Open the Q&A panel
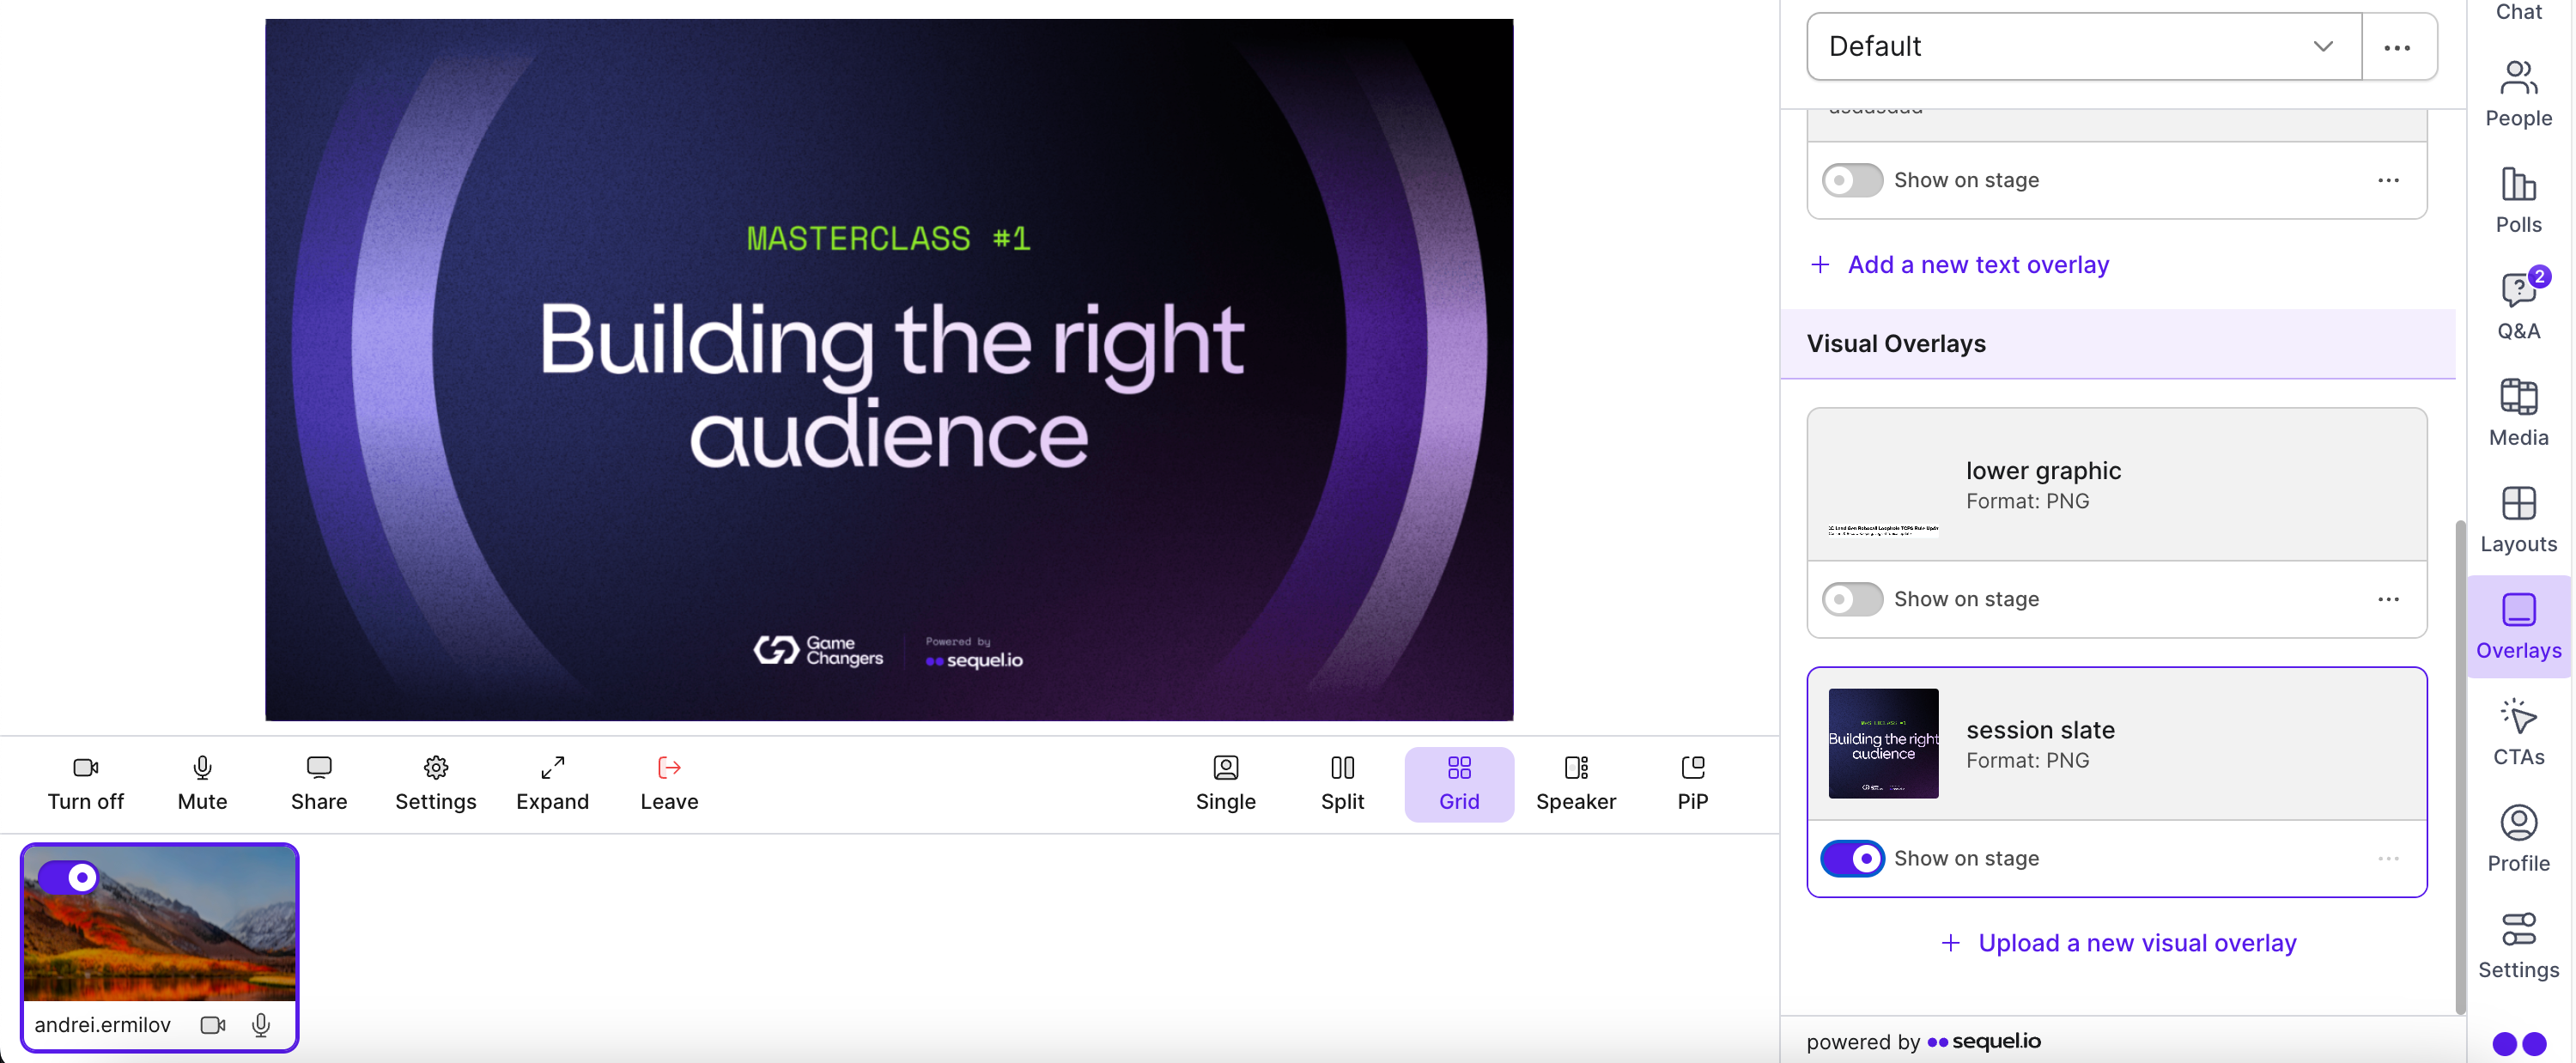Screen dimensions: 2576x1063 click(2518, 306)
